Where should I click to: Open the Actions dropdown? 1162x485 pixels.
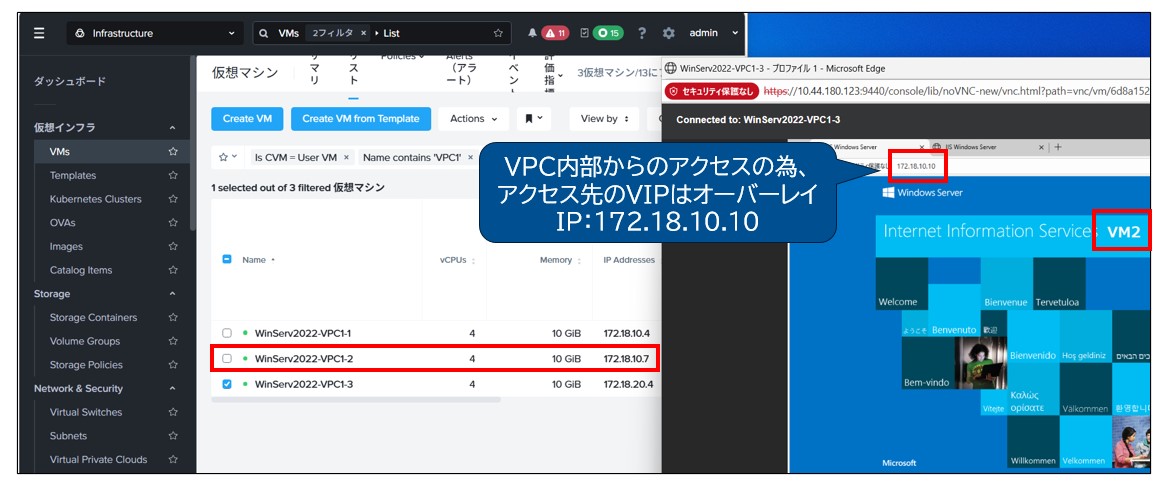(x=473, y=119)
